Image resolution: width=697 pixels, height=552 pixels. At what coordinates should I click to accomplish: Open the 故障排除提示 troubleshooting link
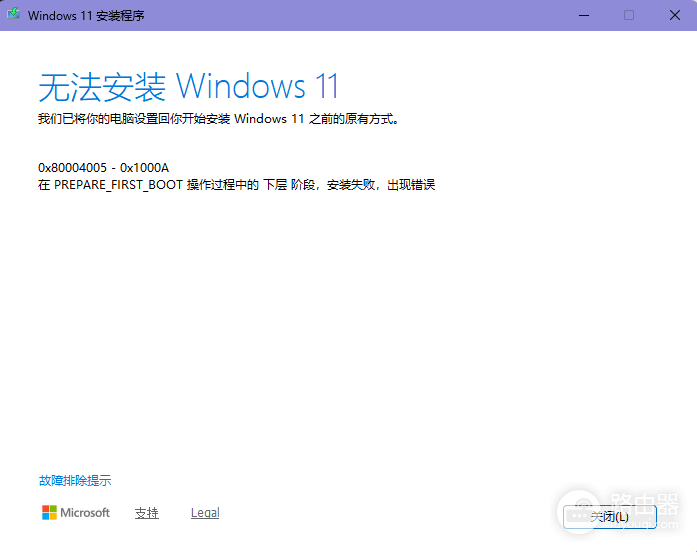click(x=75, y=480)
